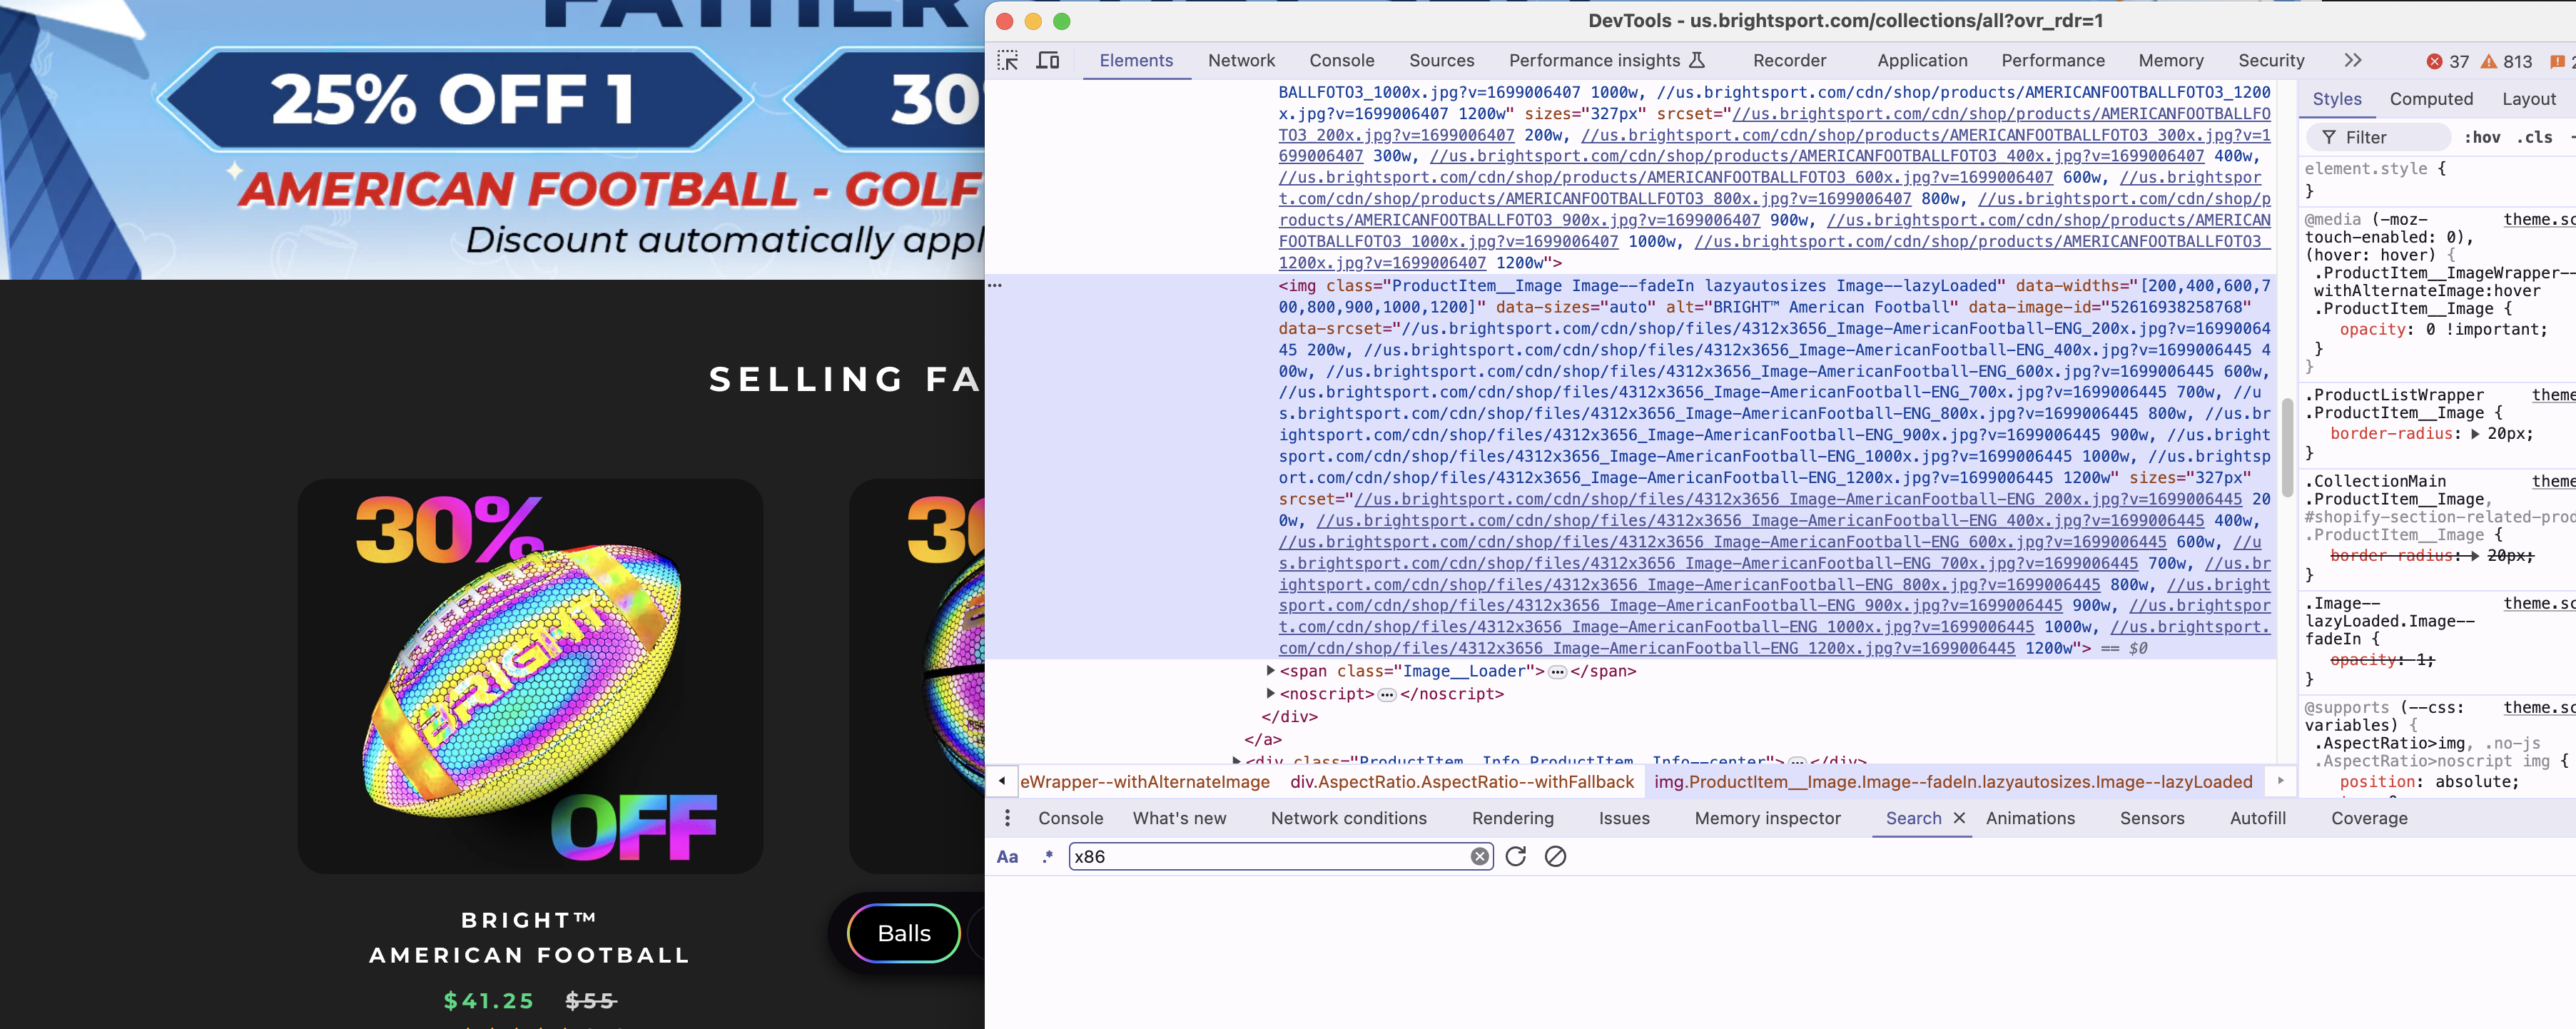Switch to the Network tab
Image resolution: width=2576 pixels, height=1029 pixels.
[x=1241, y=61]
